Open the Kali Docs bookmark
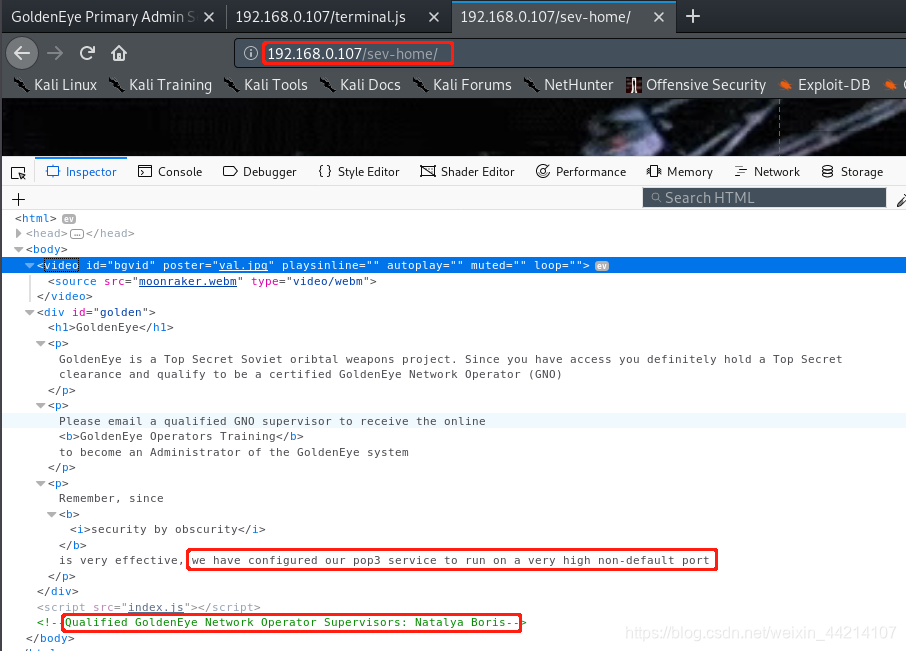 361,85
